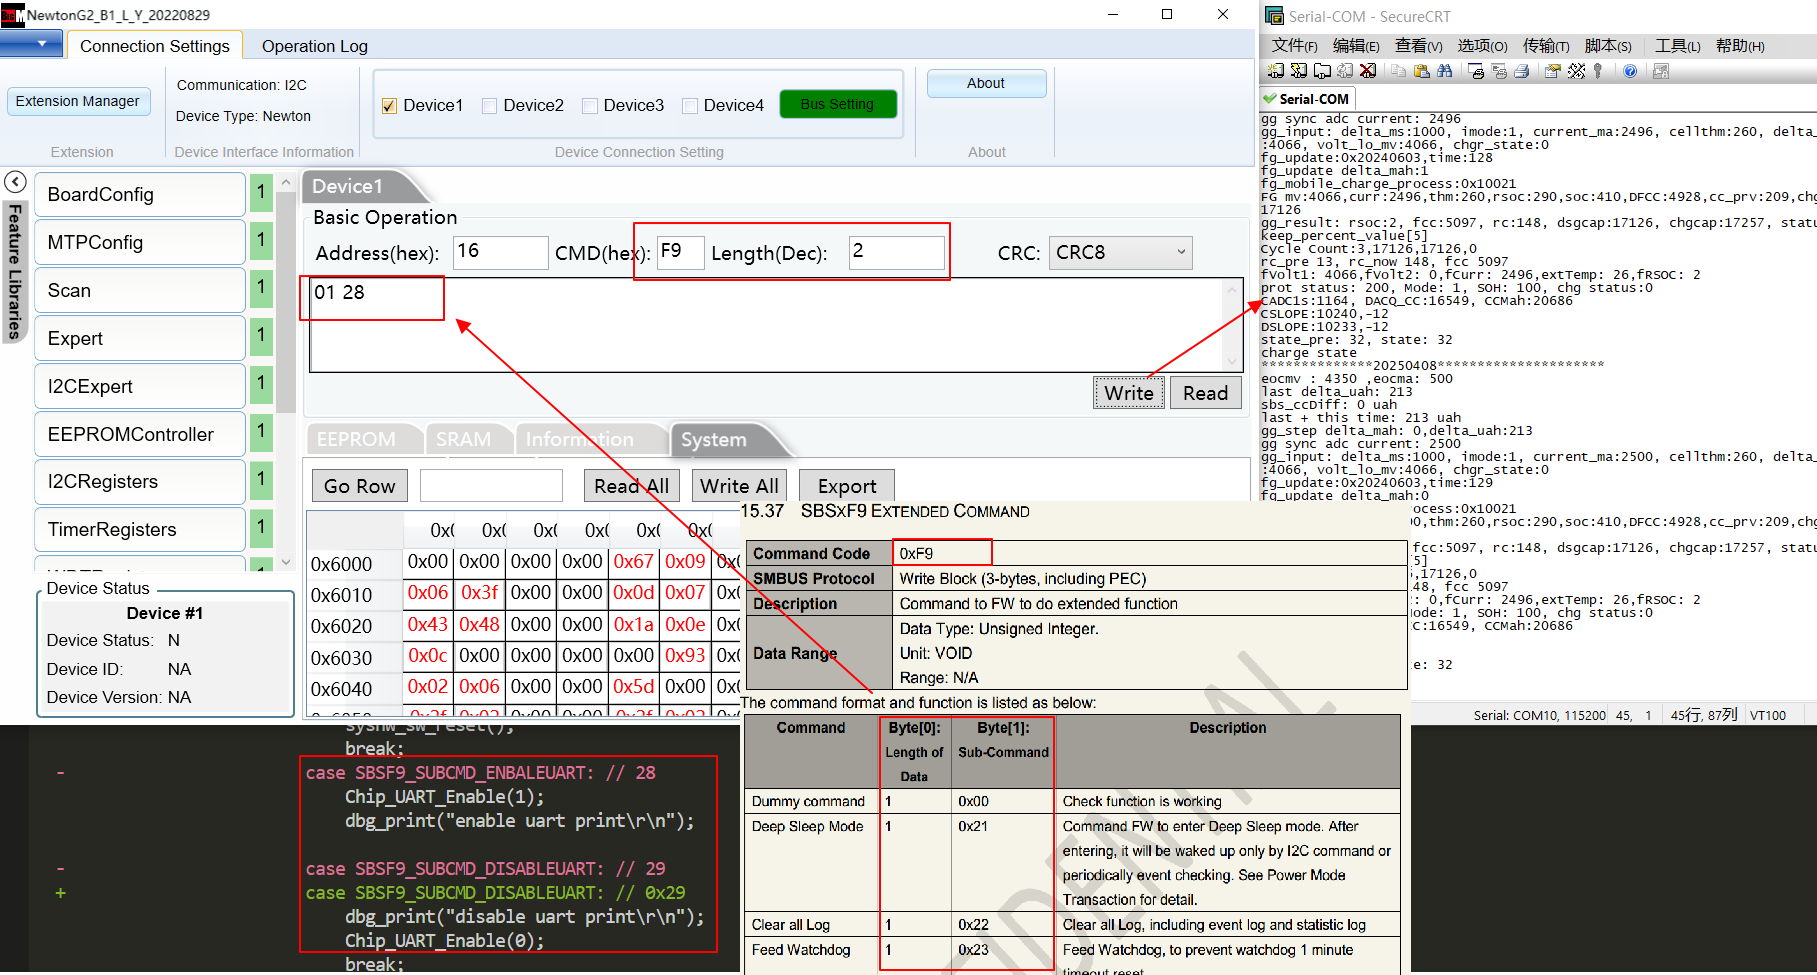Click the Write All button
Viewport: 1817px width, 975px height.
click(739, 486)
